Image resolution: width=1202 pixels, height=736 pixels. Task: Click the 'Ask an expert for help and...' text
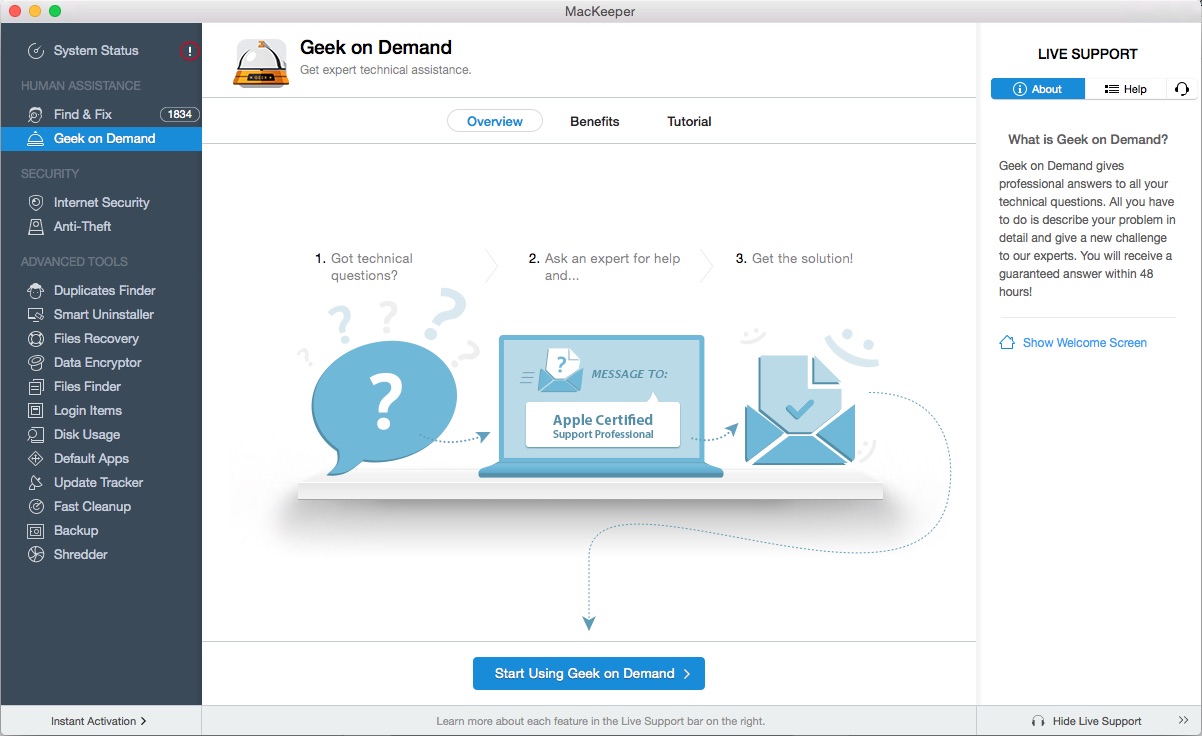tap(612, 267)
